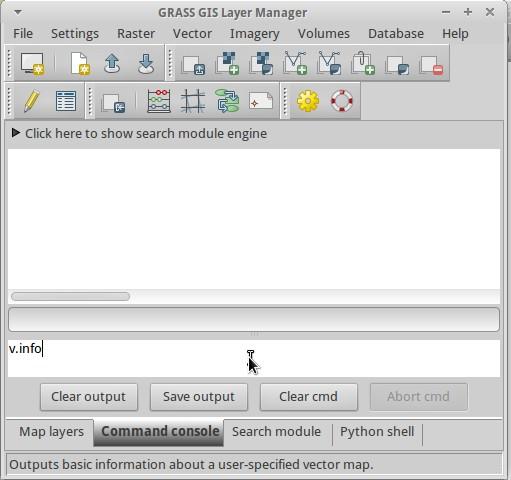This screenshot has width=511, height=480.
Task: Show manual lifebuoy help icon
Action: click(342, 101)
